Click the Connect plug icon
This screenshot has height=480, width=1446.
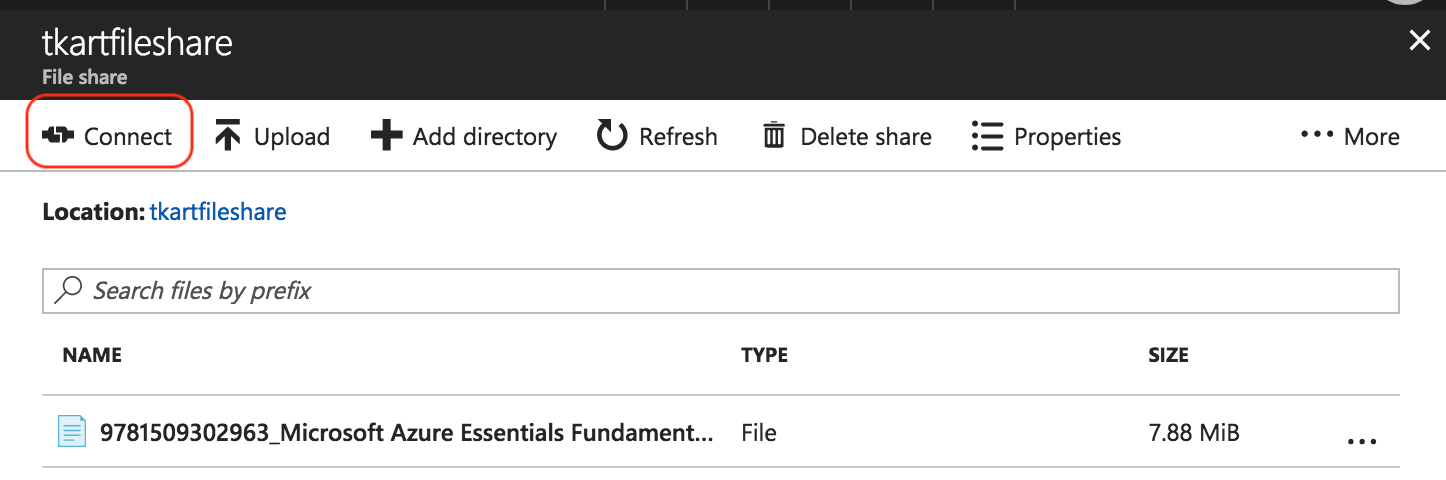pos(58,136)
